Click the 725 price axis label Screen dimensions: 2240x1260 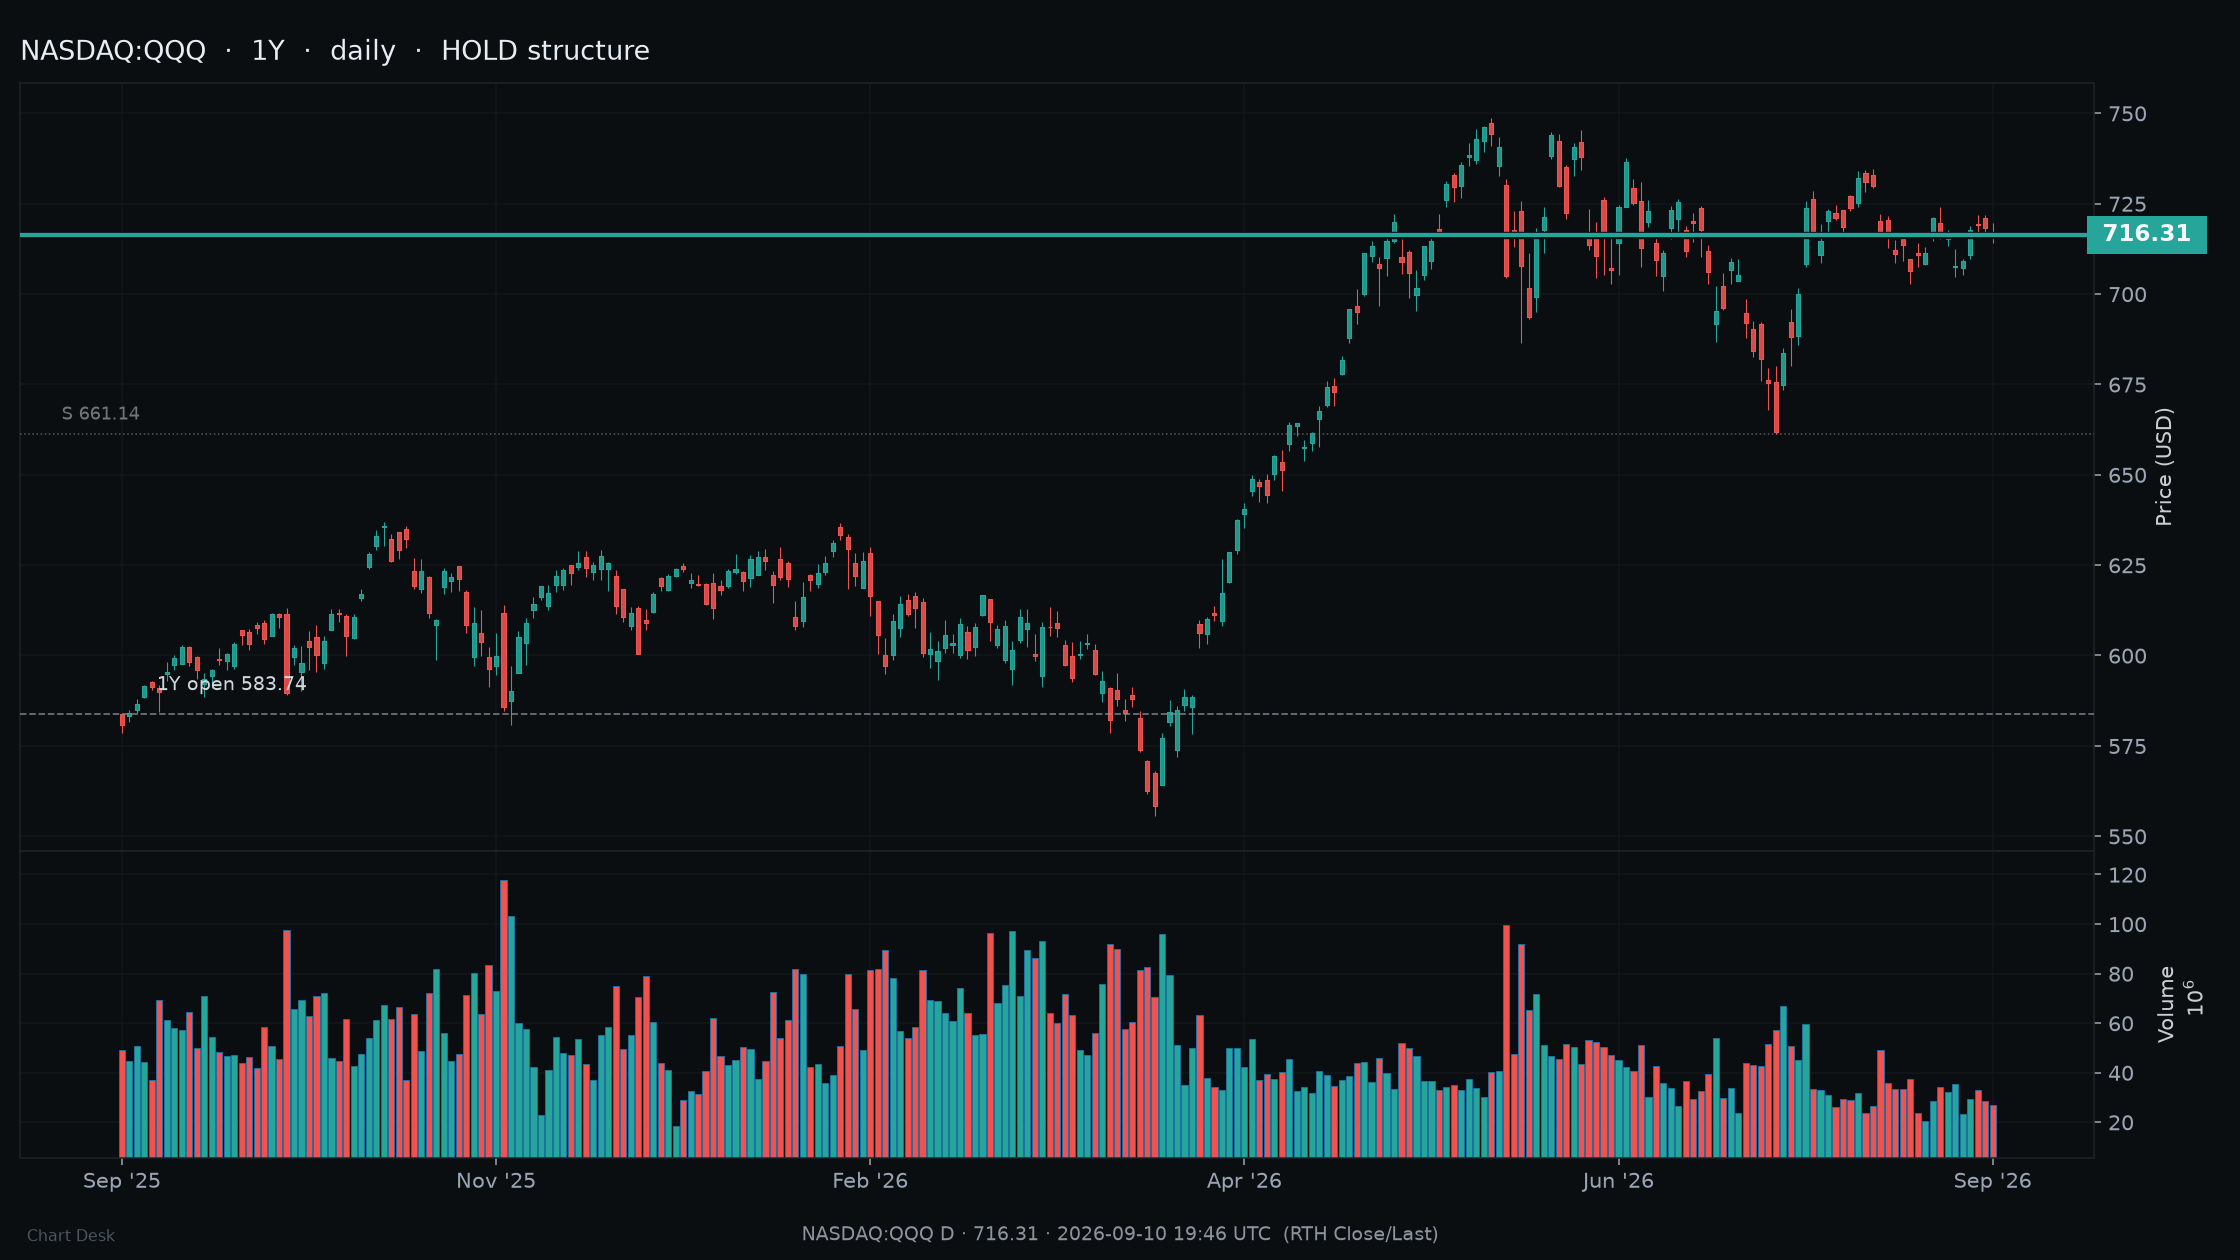pos(2128,204)
